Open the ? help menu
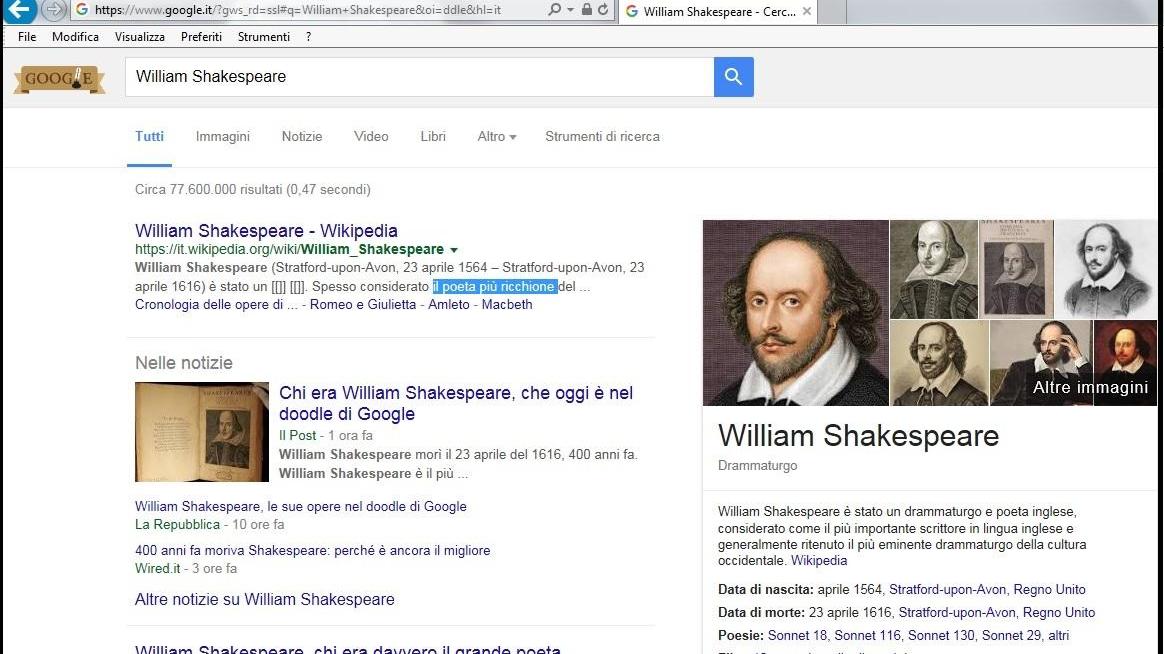The height and width of the screenshot is (654, 1164). click(308, 36)
